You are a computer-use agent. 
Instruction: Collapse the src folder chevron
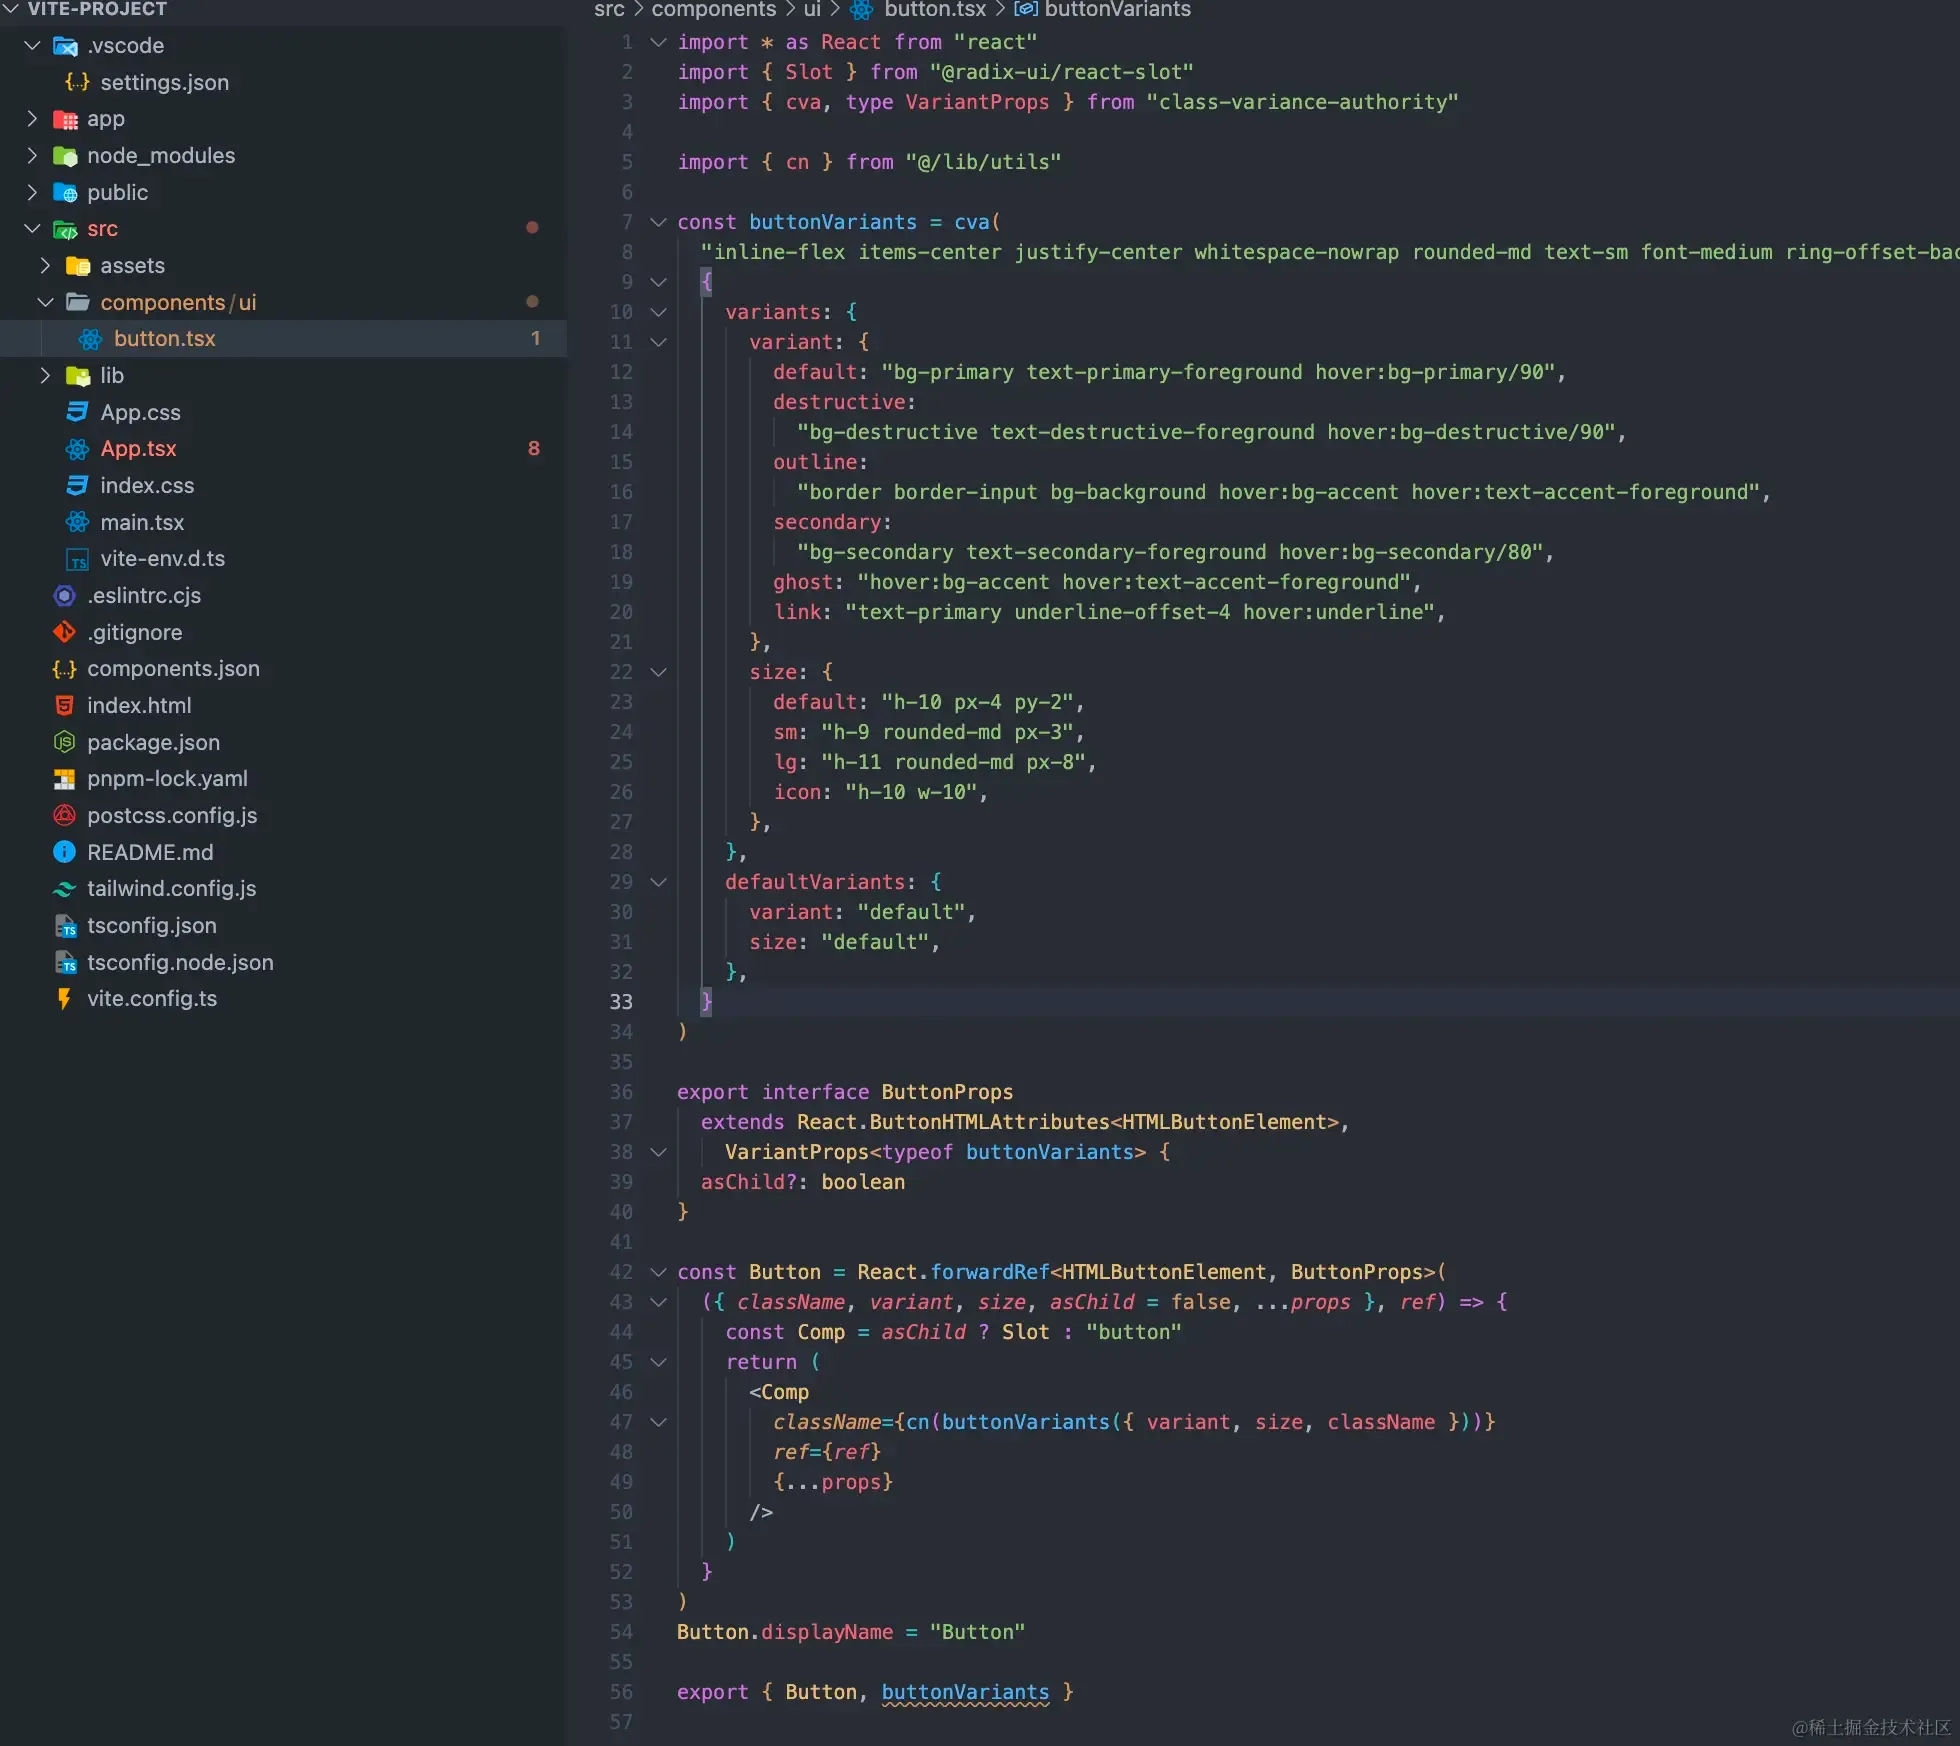pos(32,229)
